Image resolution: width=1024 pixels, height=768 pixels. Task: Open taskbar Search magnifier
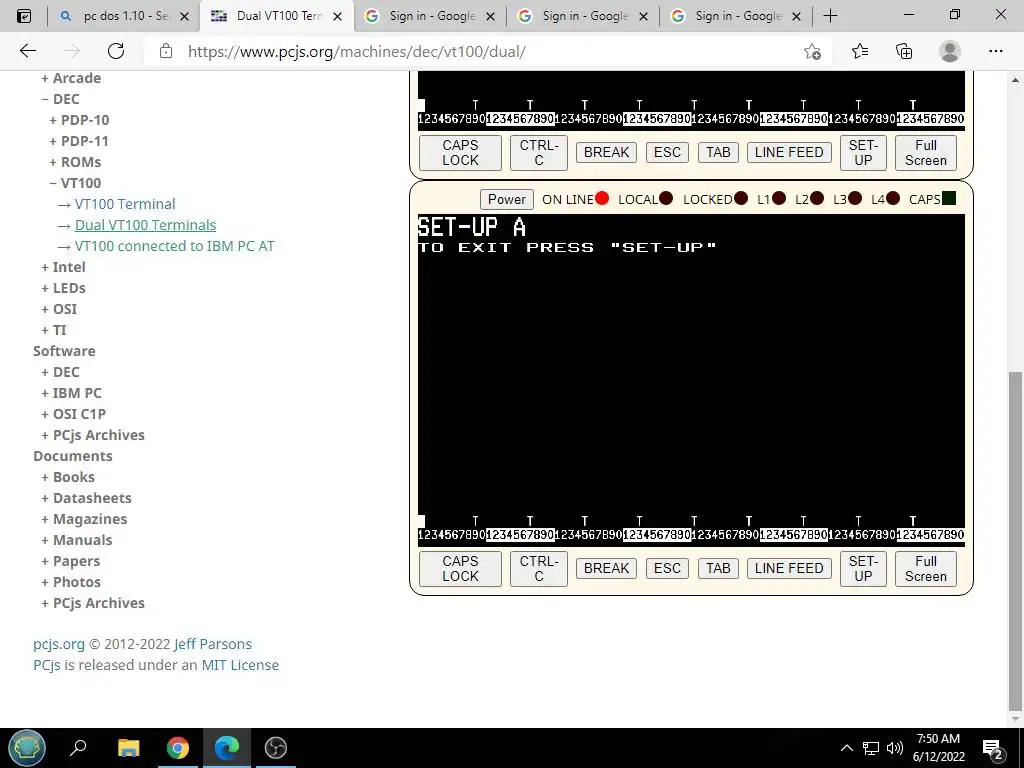tap(78, 748)
